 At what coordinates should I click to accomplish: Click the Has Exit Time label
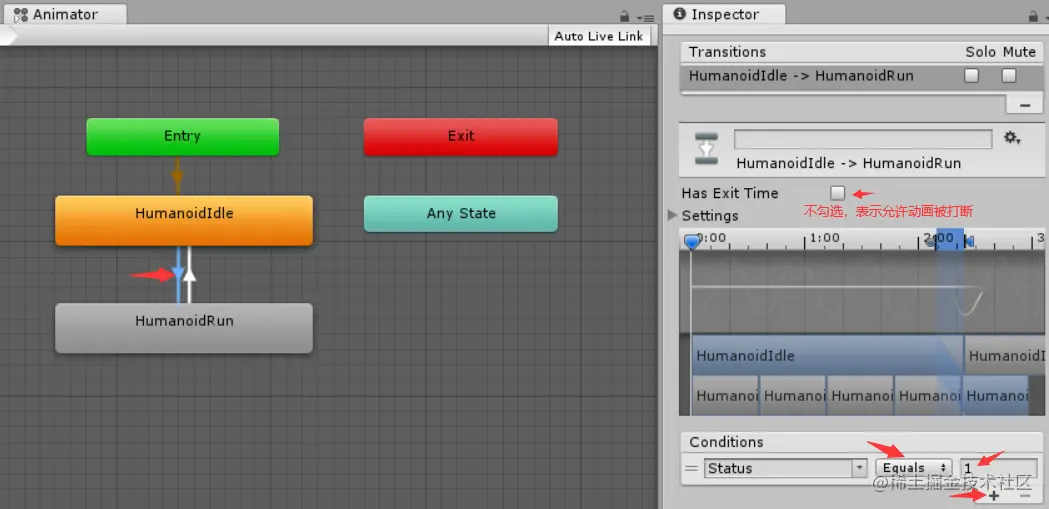click(730, 193)
